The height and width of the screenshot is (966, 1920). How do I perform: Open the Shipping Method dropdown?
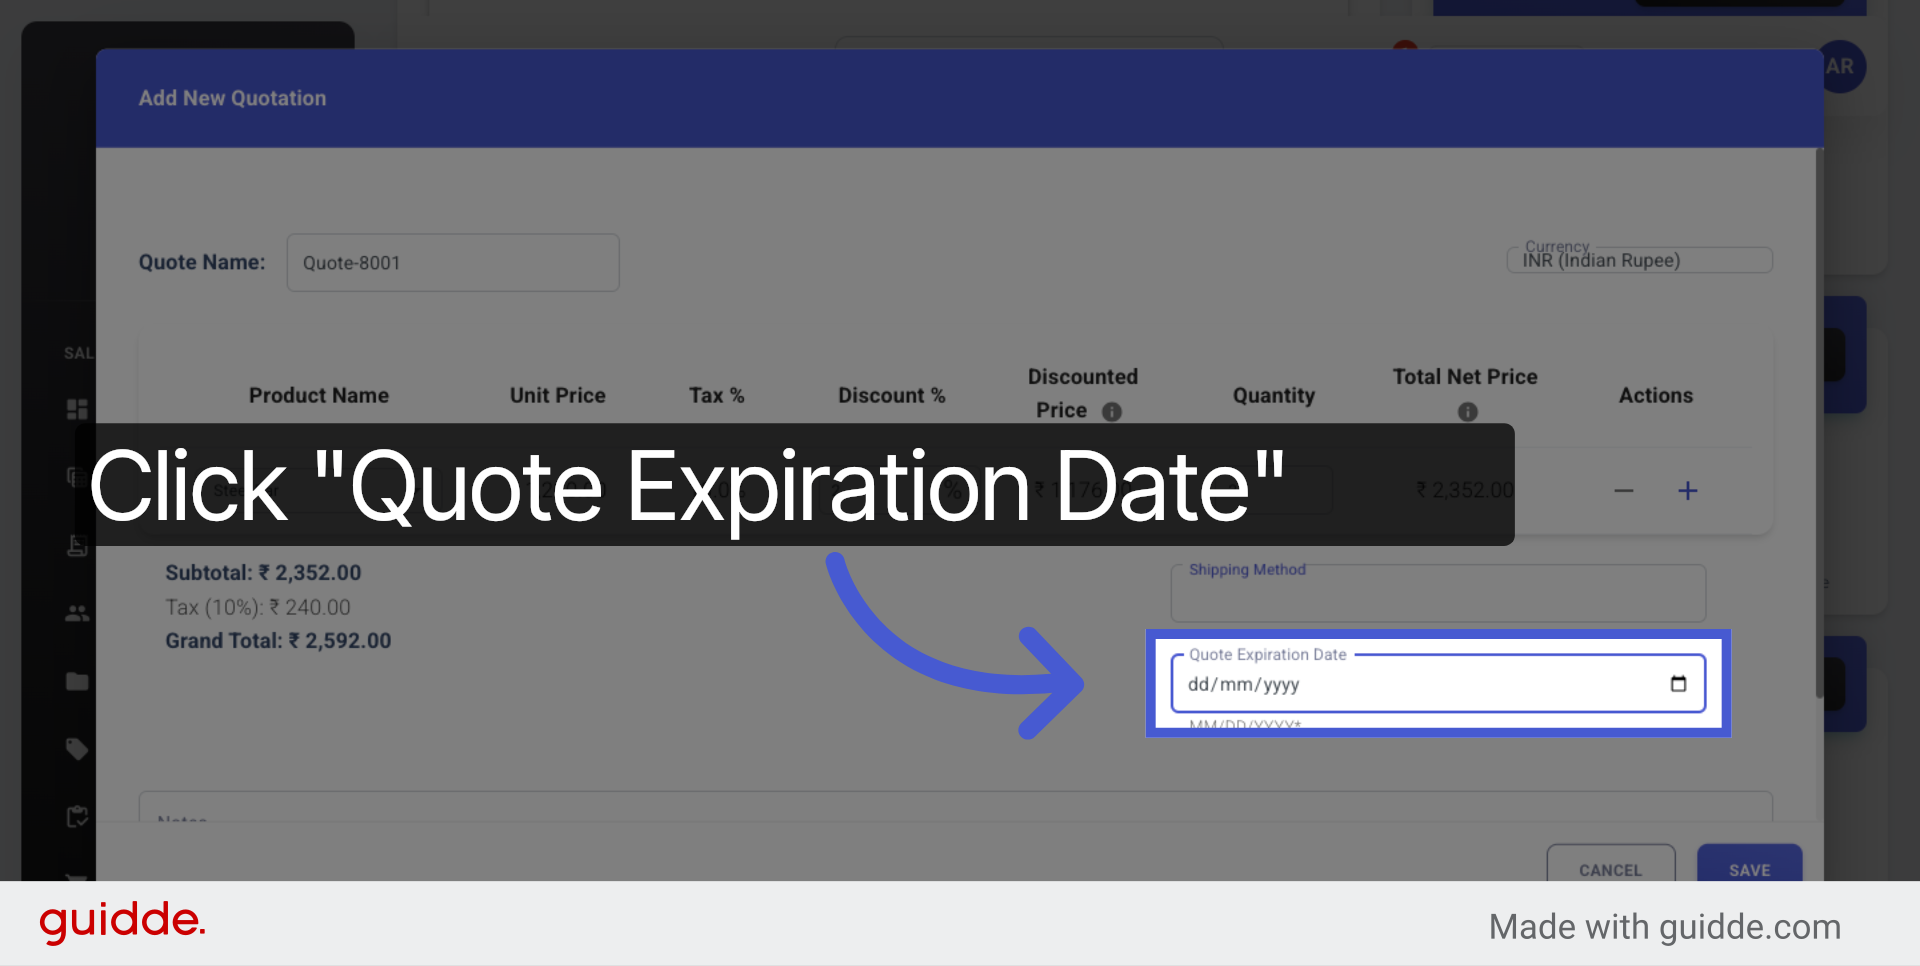point(1438,593)
